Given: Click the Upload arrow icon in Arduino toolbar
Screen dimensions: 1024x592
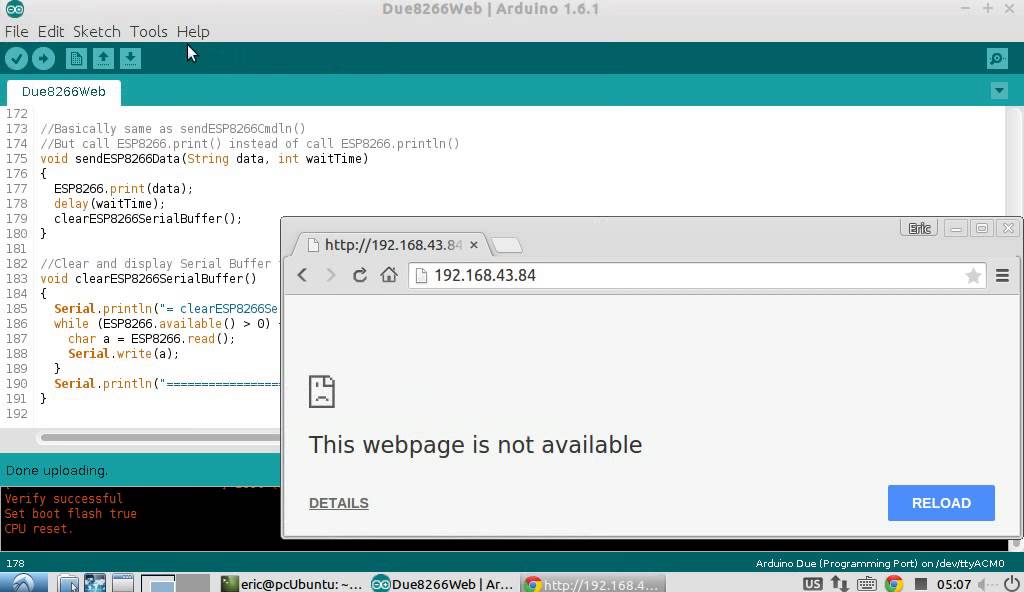Looking at the screenshot, I should point(43,59).
